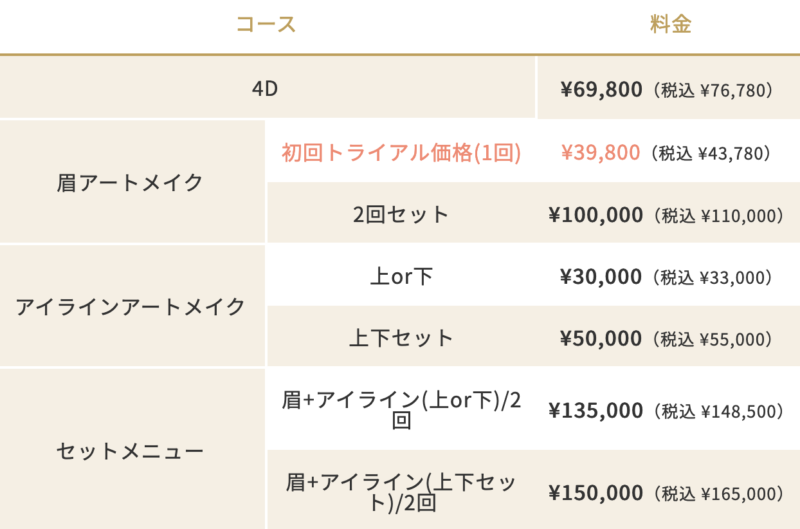
Task: Click the コース column header
Action: tap(266, 24)
